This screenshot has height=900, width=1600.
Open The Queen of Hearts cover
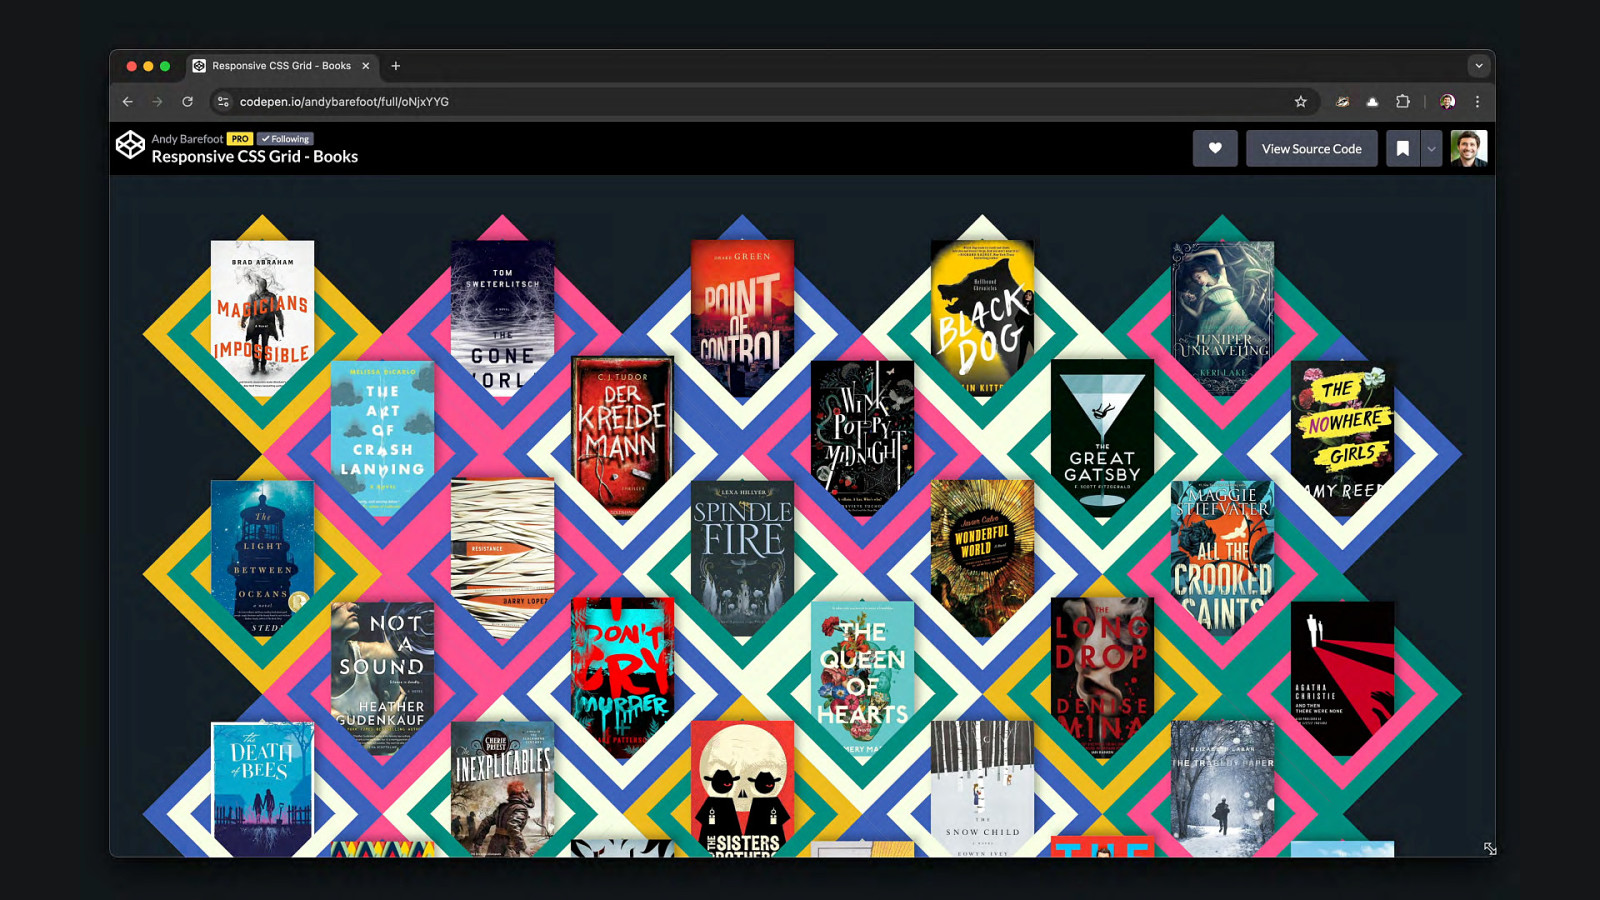pyautogui.click(x=862, y=678)
